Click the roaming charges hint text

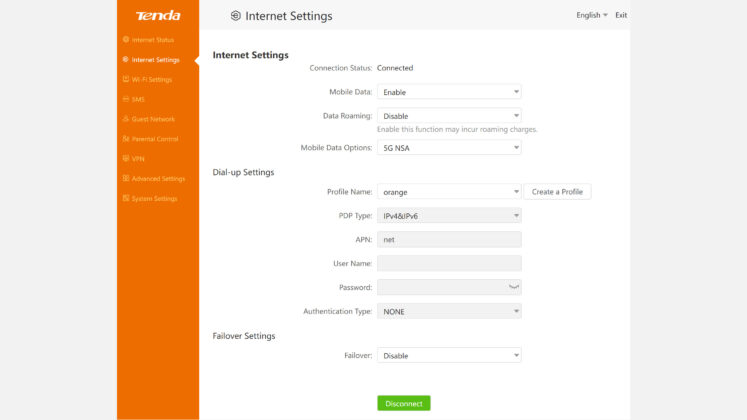[457, 130]
